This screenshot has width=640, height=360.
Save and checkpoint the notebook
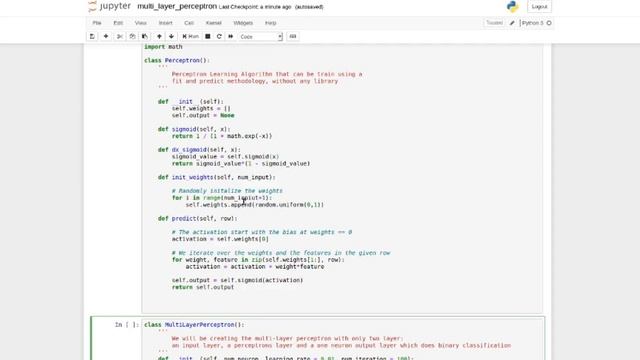92,36
